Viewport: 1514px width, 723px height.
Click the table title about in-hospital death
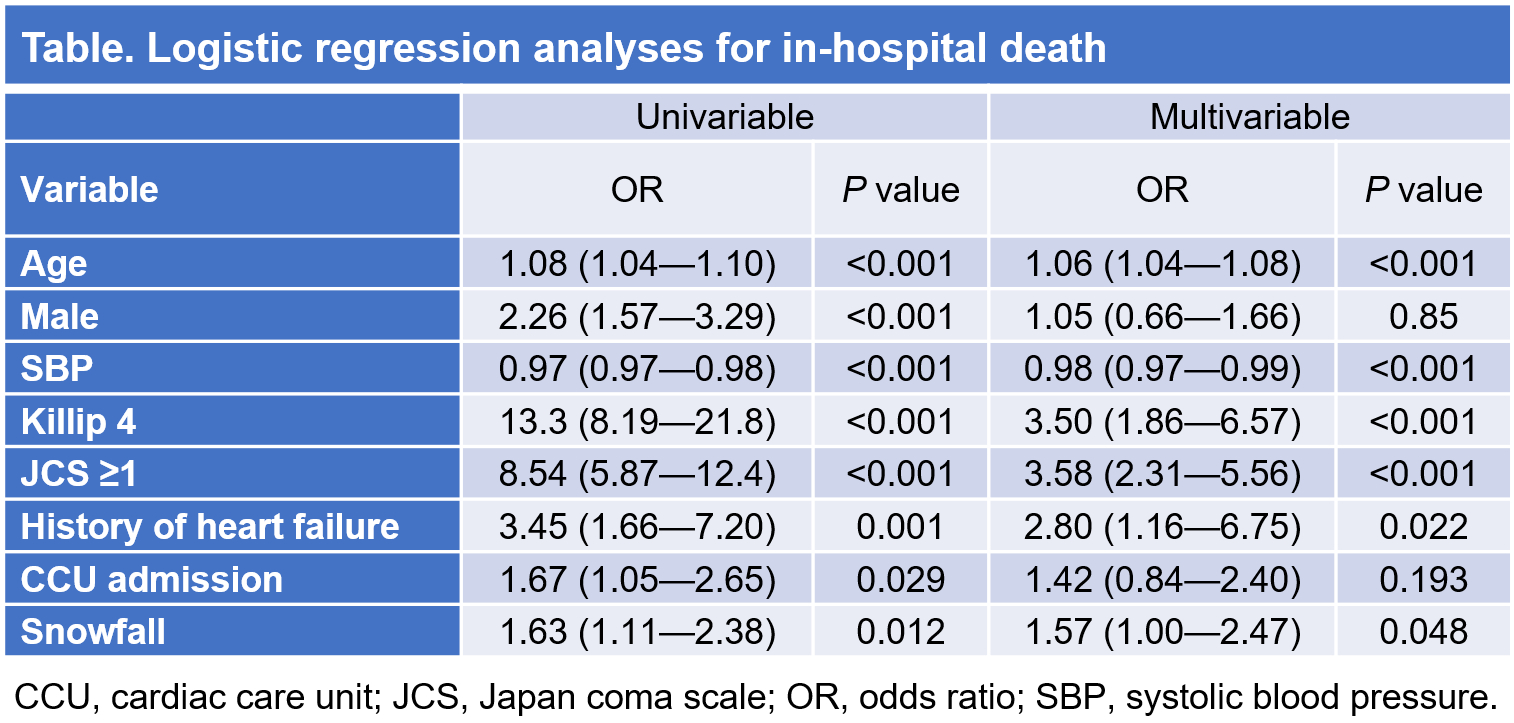564,48
